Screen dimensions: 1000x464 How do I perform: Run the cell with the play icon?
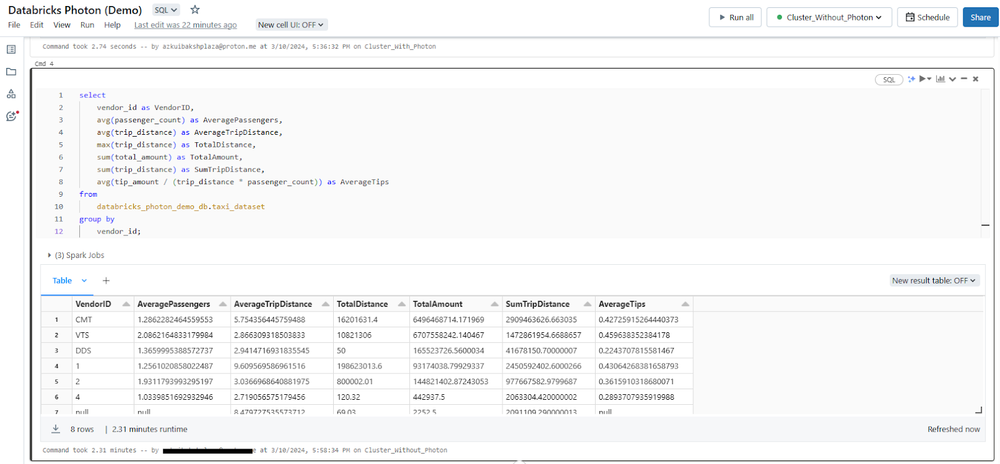coord(922,79)
